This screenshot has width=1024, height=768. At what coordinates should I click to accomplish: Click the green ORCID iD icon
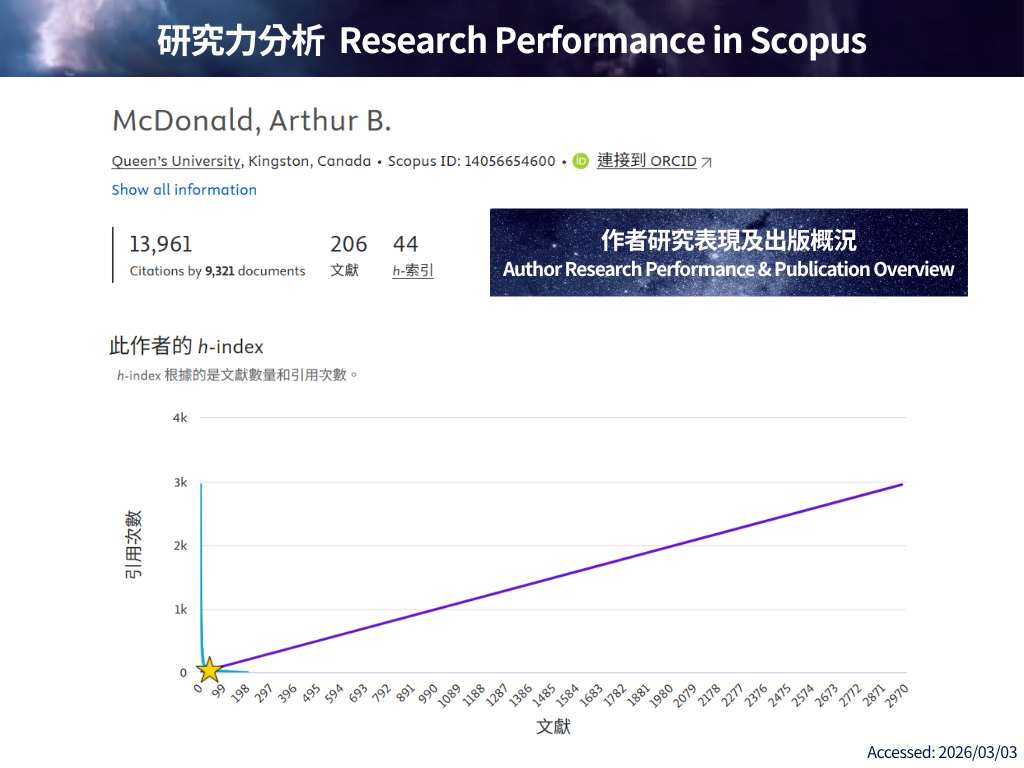click(x=581, y=161)
